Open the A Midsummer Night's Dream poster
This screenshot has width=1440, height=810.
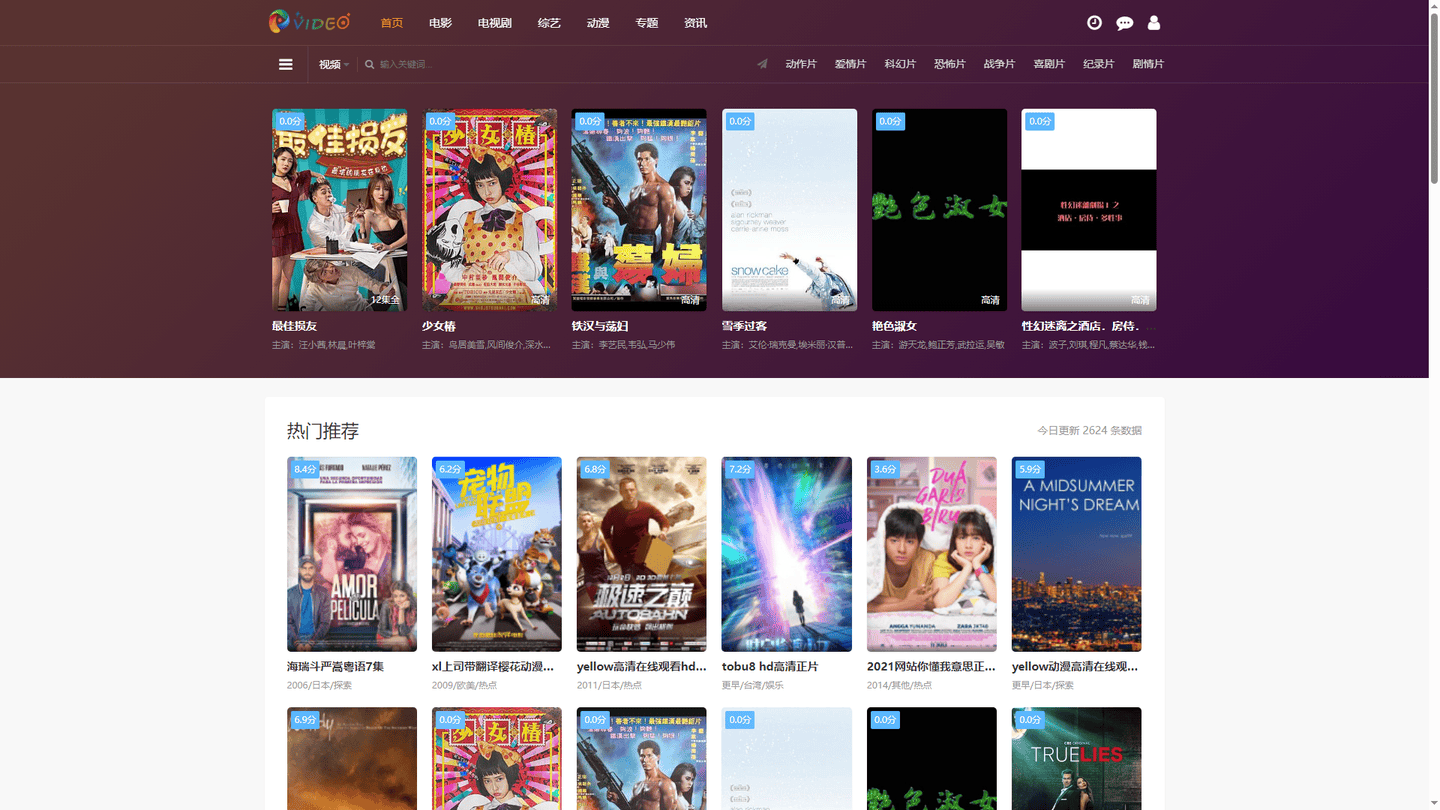click(1077, 554)
